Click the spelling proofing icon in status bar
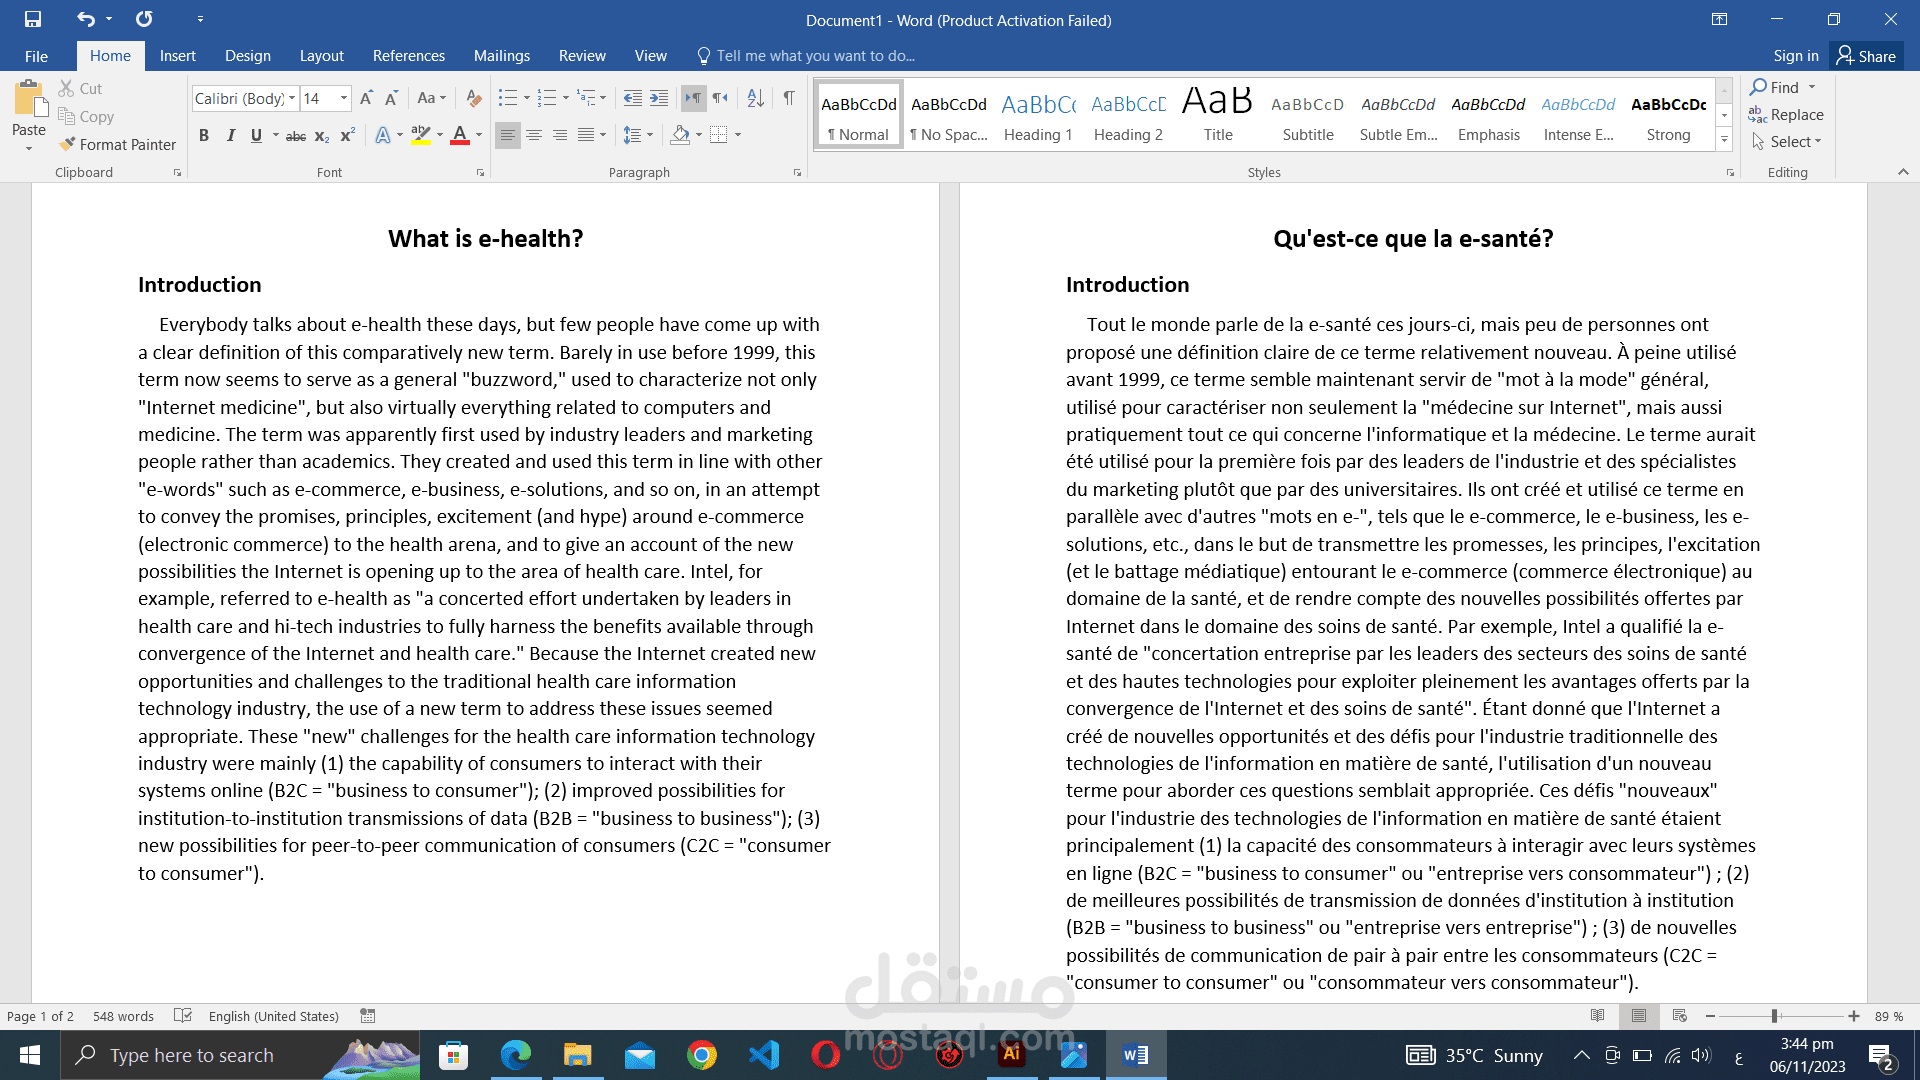 tap(183, 1016)
